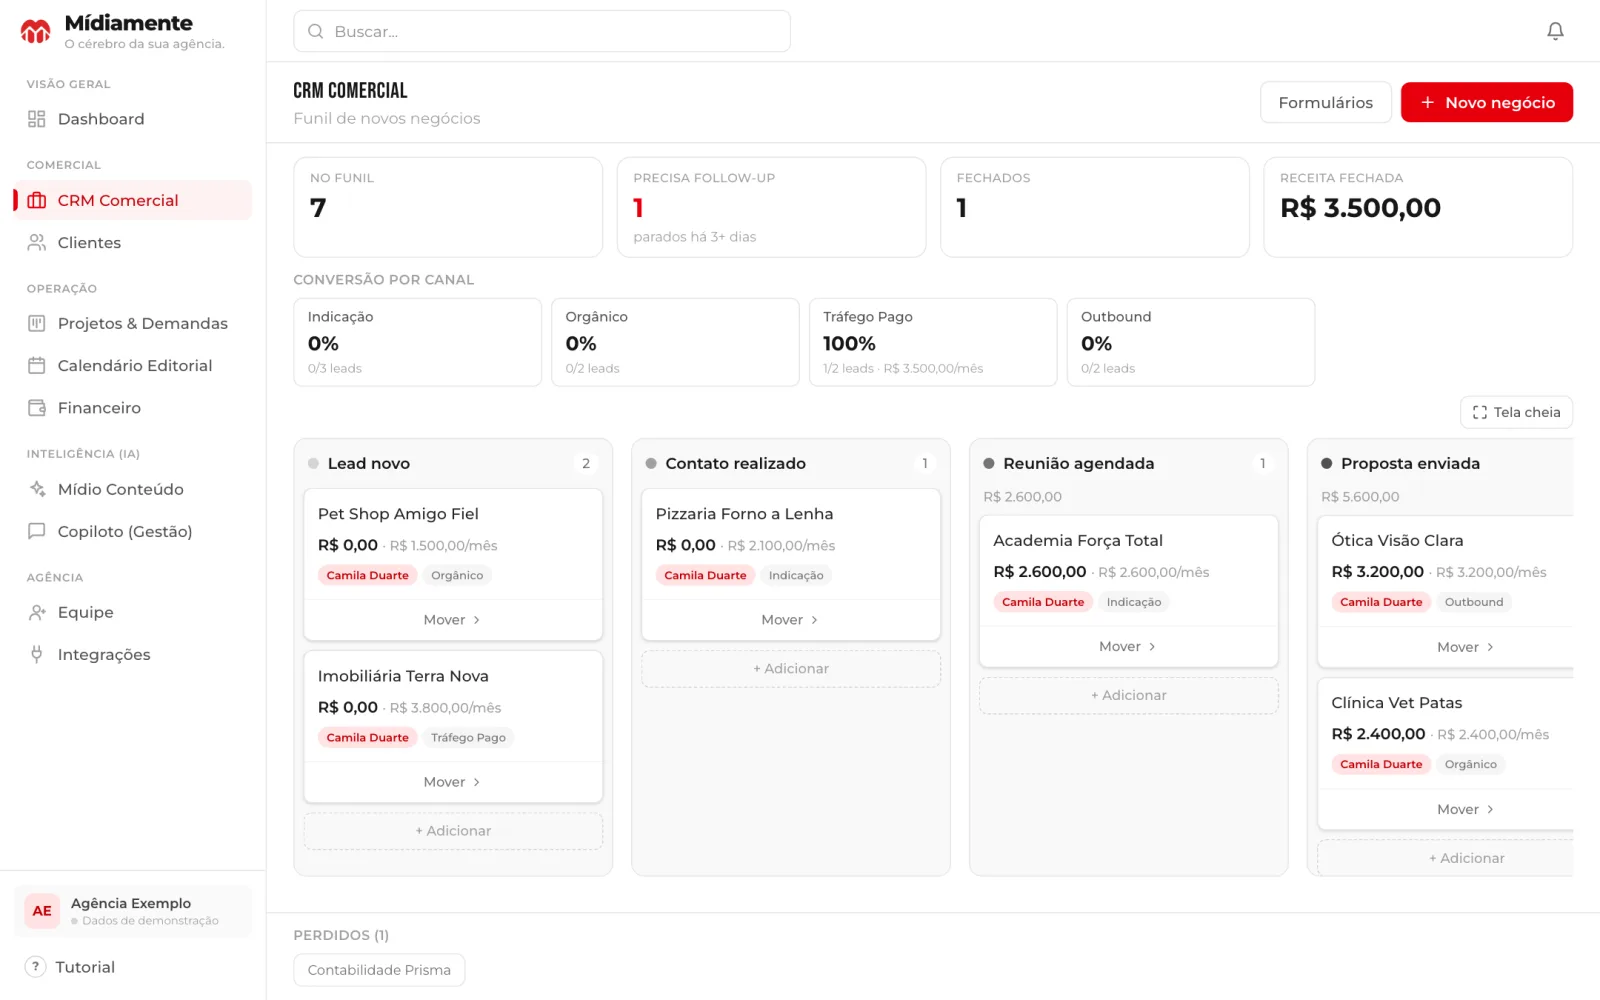
Task: Open the Mover menu for Pet Shop Amigo Fiel
Action: pyautogui.click(x=452, y=620)
